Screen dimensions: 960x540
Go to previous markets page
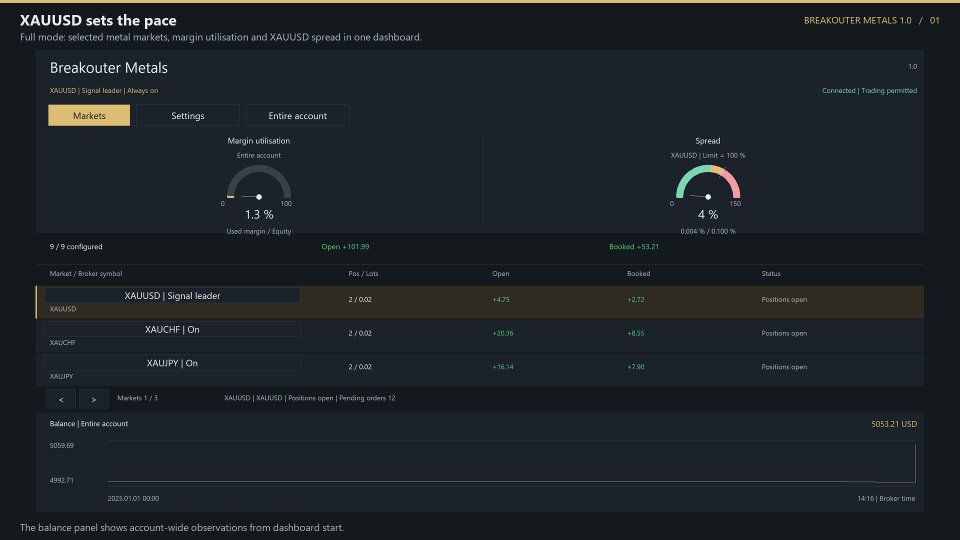pyautogui.click(x=61, y=399)
